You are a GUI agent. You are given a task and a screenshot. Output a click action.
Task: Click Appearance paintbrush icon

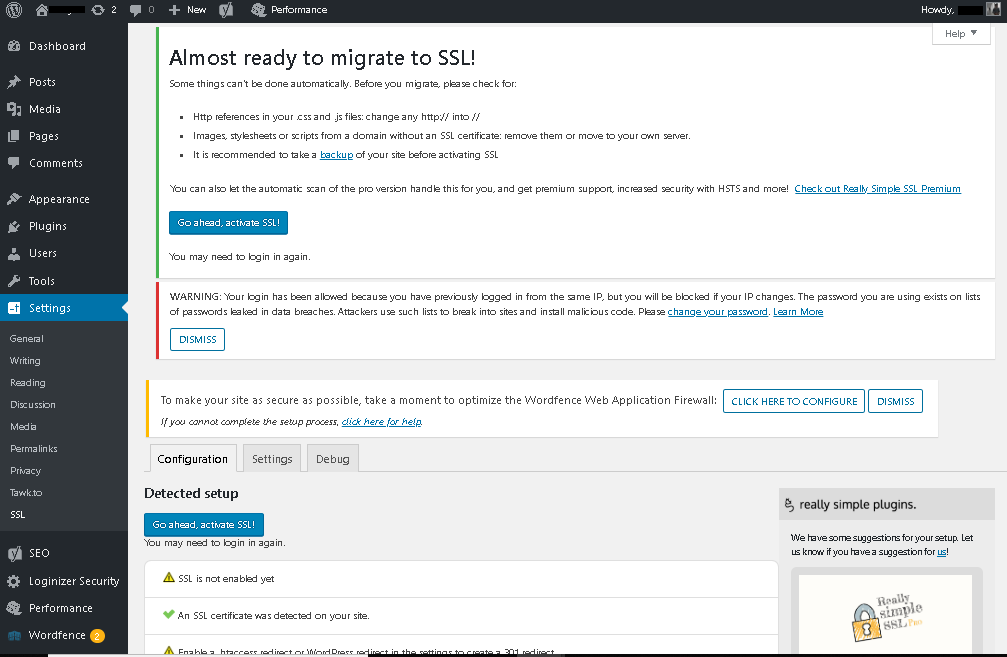14,199
